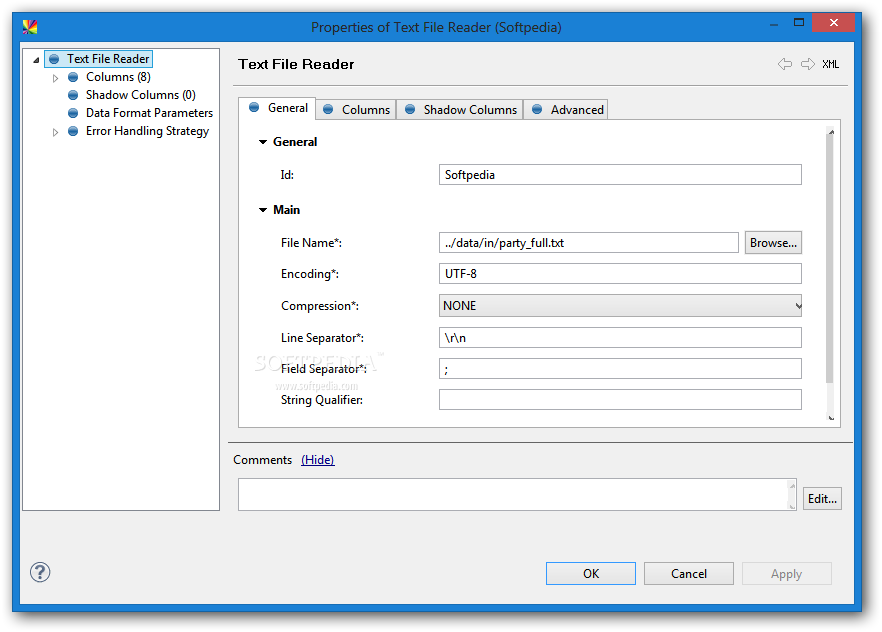Confirm with the OK button
This screenshot has height=632, width=882.
pyautogui.click(x=591, y=574)
